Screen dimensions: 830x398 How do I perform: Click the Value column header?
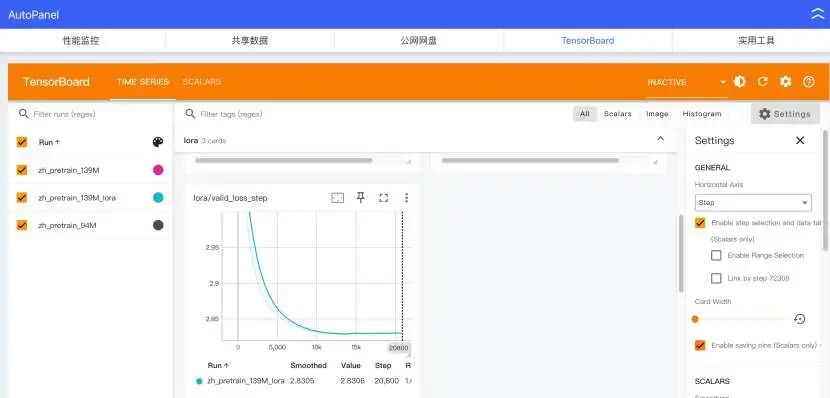(350, 365)
